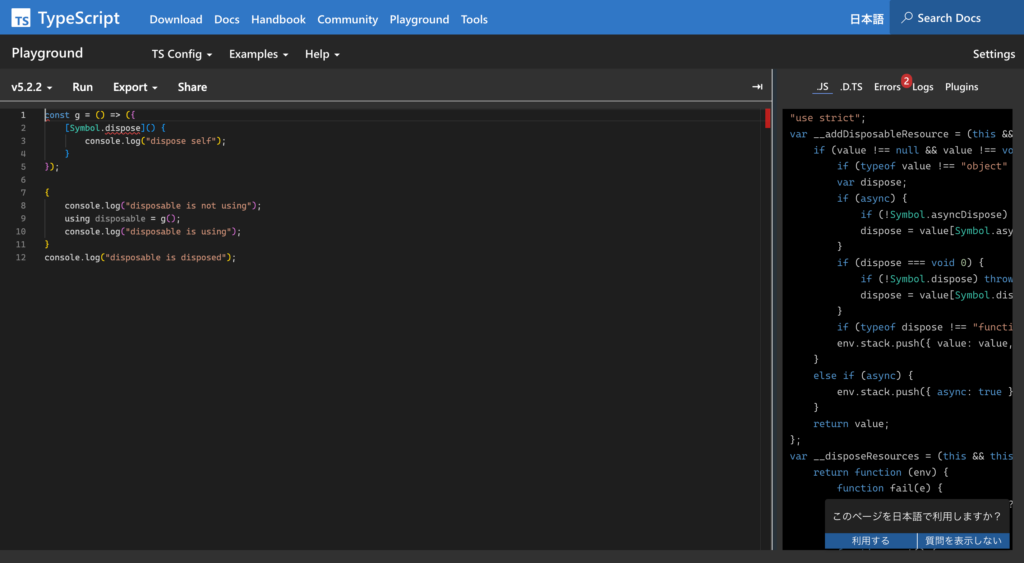Open Settings in the playground
This screenshot has width=1024, height=563.
[993, 54]
